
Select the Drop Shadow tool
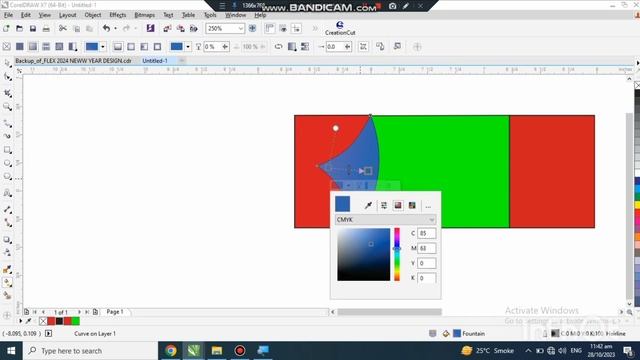pos(7,240)
